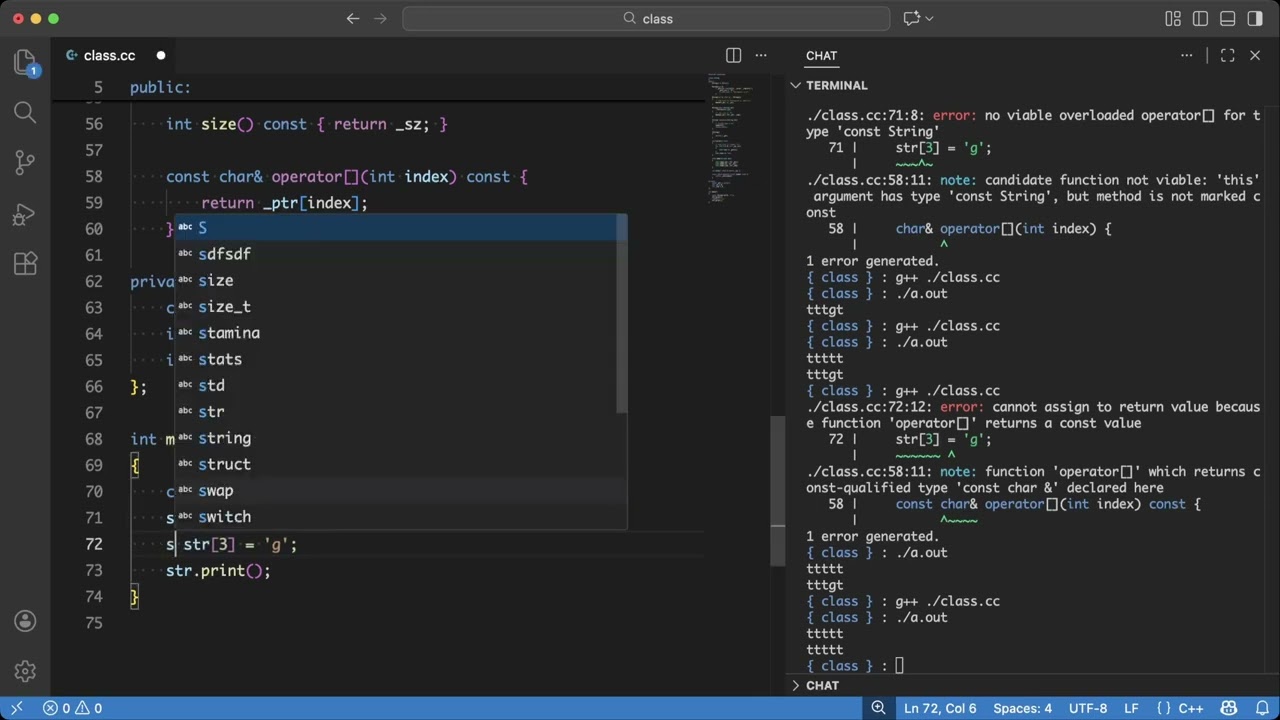Image resolution: width=1280 pixels, height=720 pixels.
Task: Change indentation via Spaces: 4
Action: pyautogui.click(x=1022, y=708)
